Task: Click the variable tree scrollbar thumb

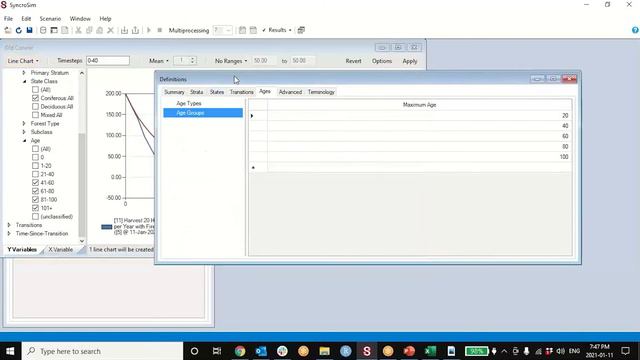Action: [x=82, y=184]
